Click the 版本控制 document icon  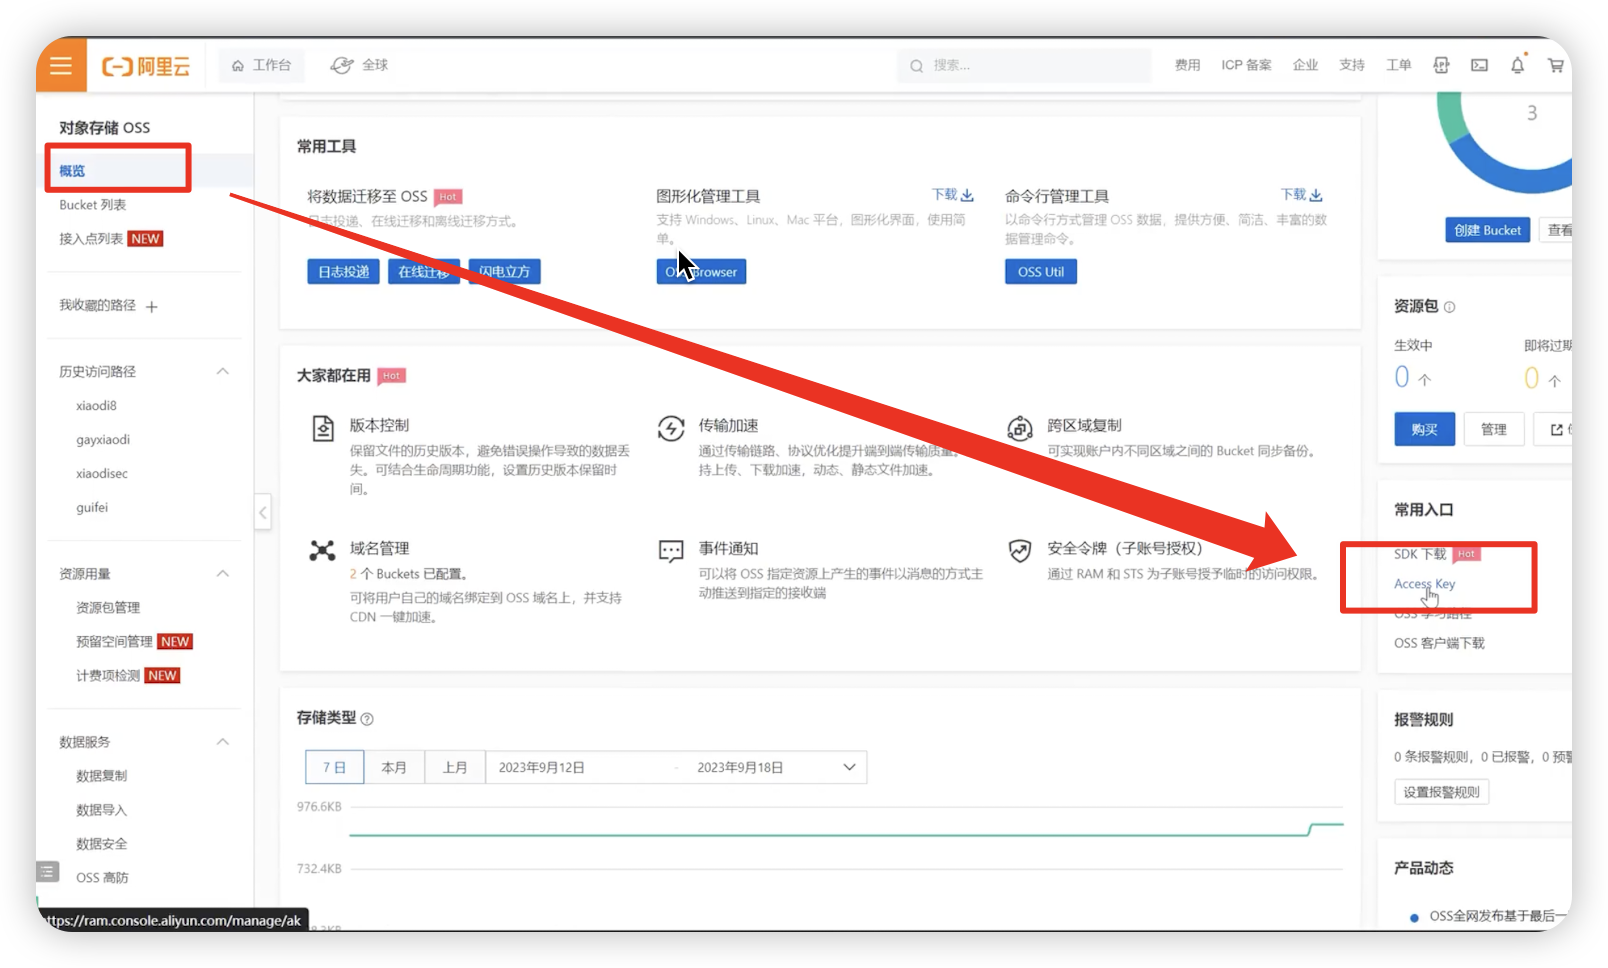click(x=323, y=429)
